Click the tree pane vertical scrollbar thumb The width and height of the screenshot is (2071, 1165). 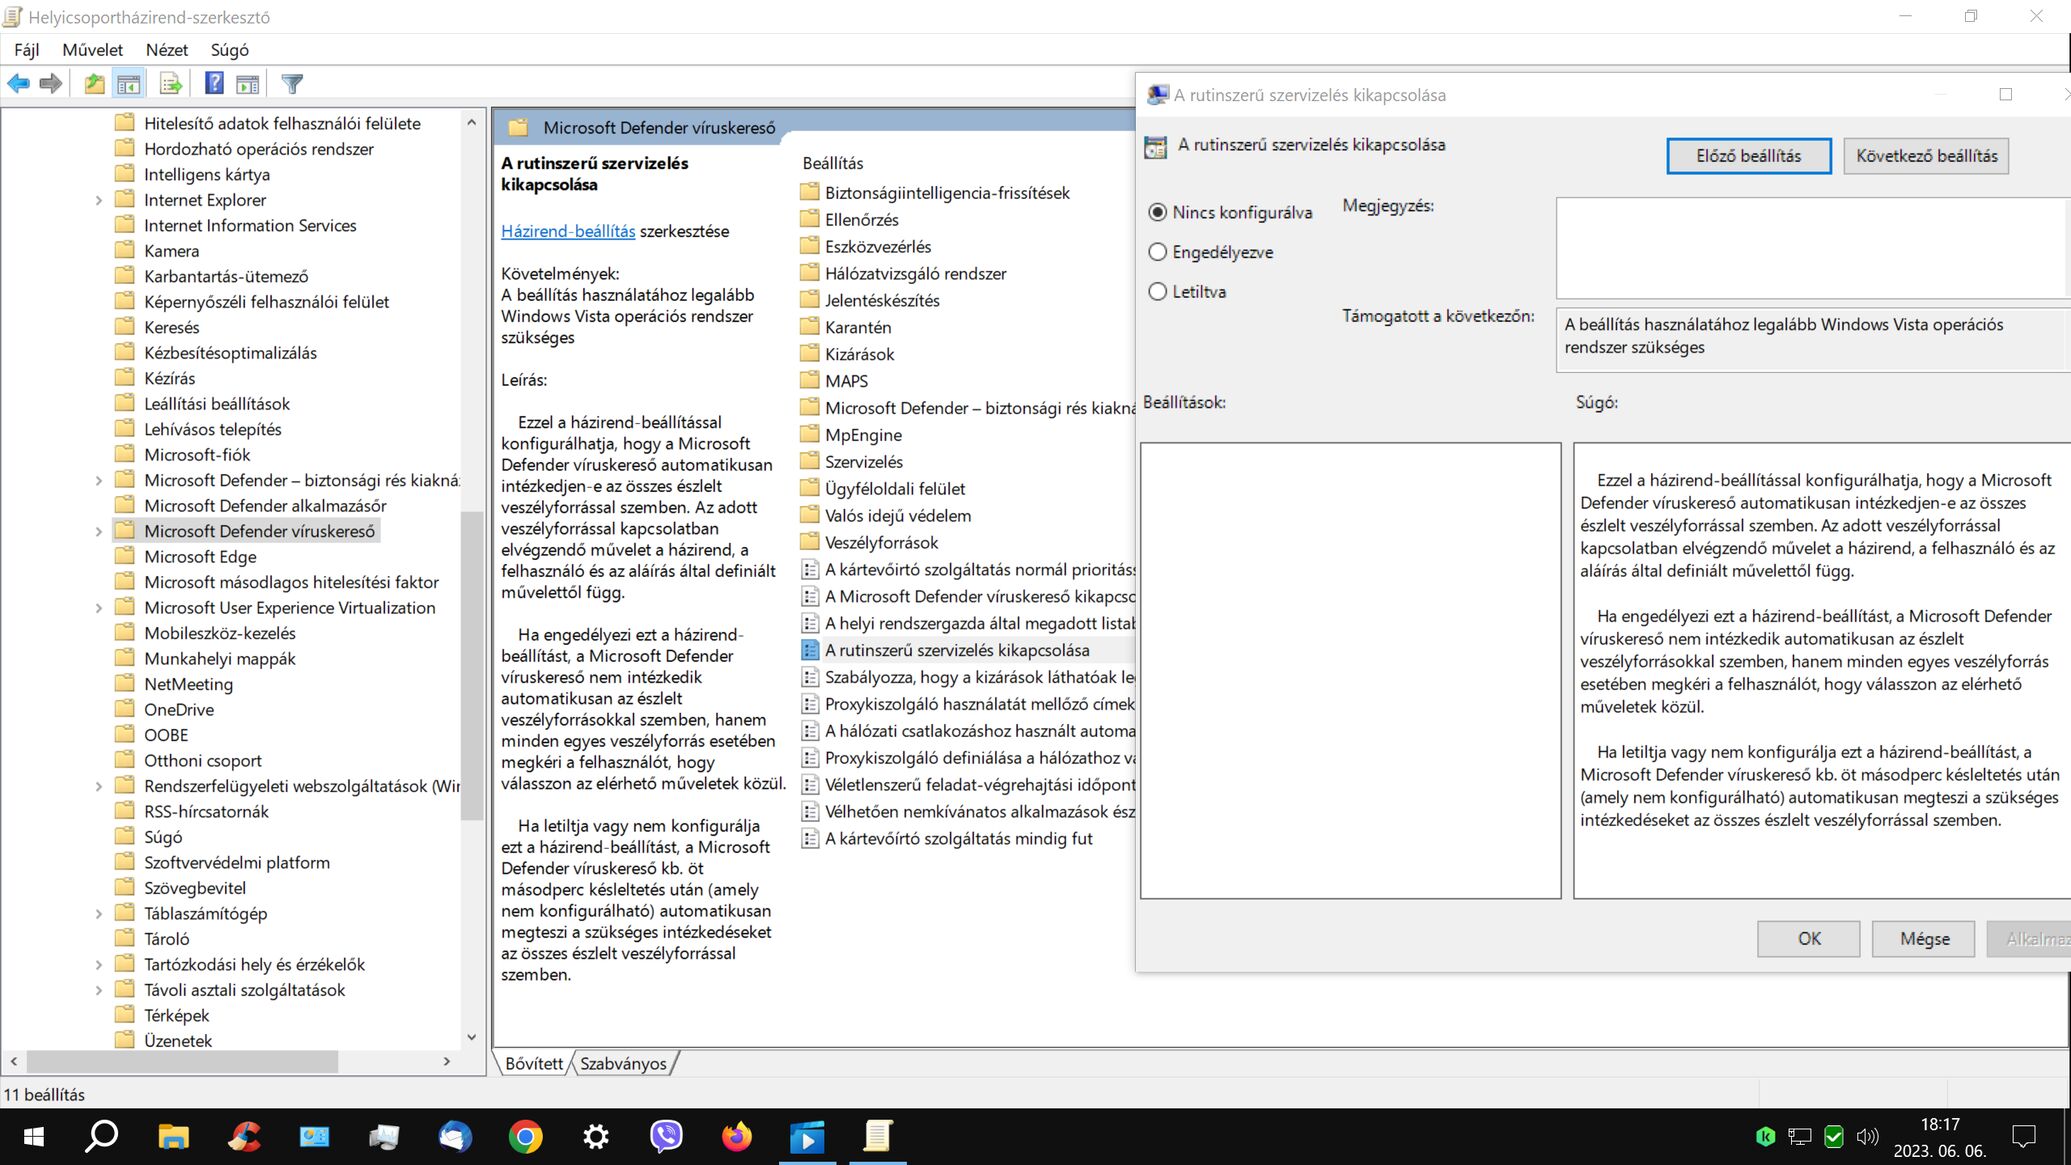(471, 666)
